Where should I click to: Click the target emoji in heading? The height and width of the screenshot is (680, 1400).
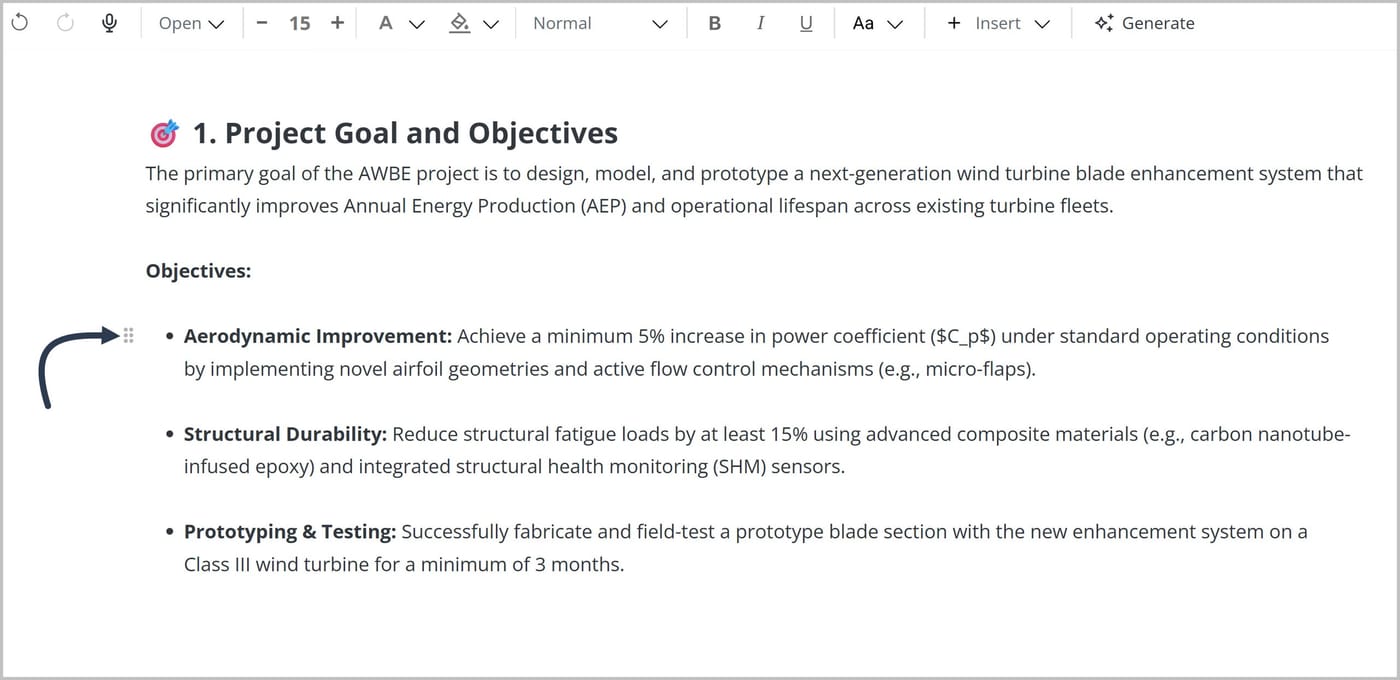[163, 133]
